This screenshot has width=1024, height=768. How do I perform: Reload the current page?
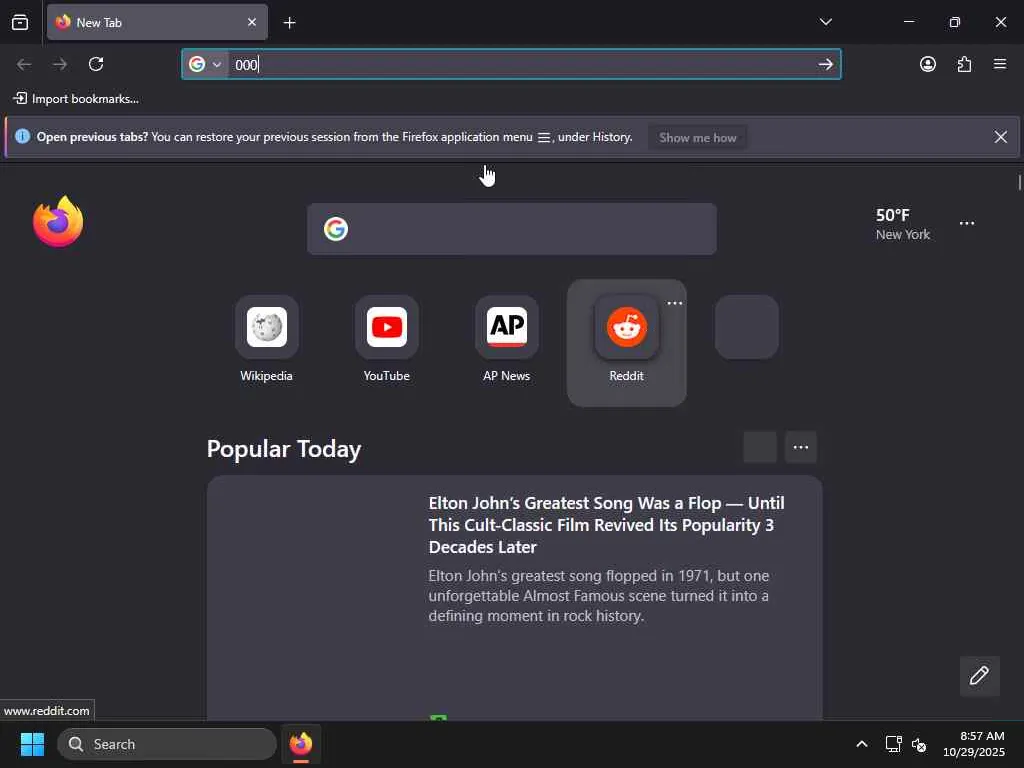(x=96, y=64)
